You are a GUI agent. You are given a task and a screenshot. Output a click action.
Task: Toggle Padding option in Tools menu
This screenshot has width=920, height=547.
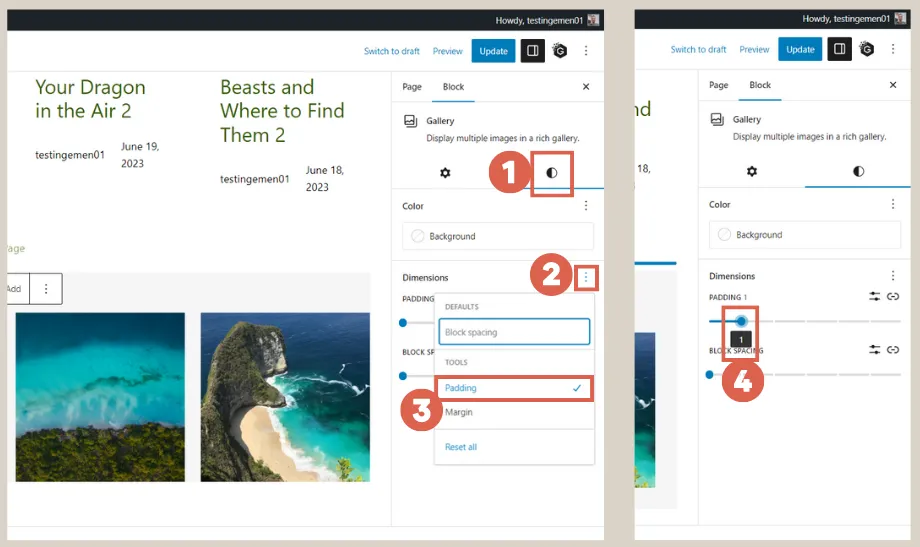click(514, 388)
